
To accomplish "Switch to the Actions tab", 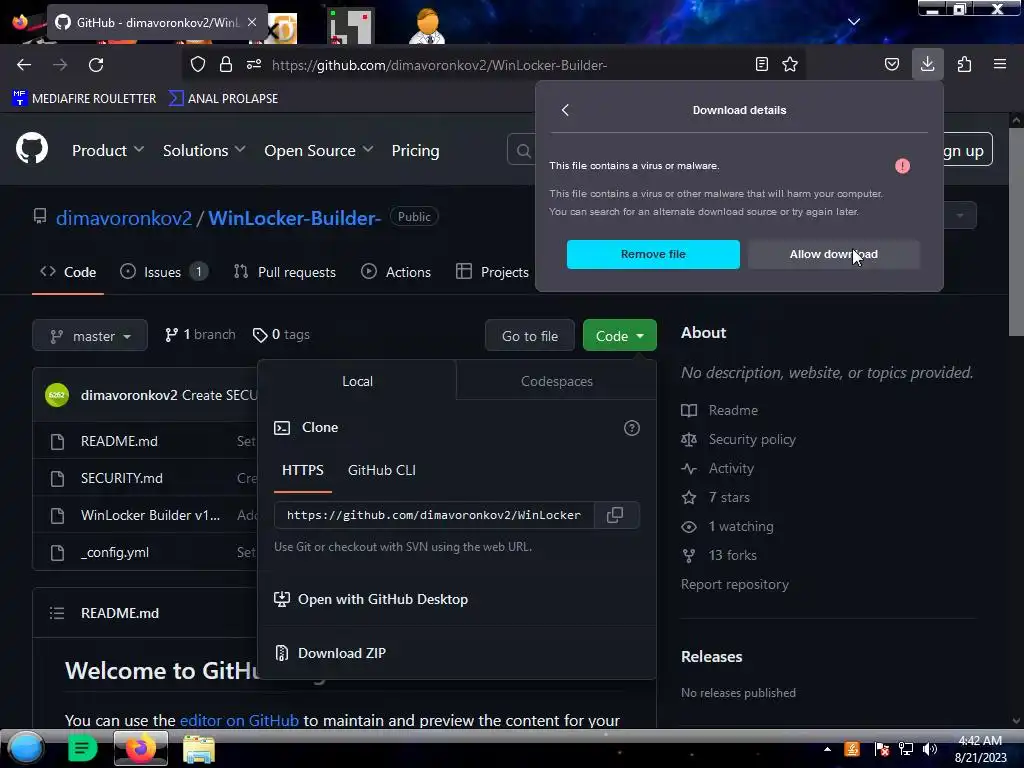I will click(x=396, y=272).
